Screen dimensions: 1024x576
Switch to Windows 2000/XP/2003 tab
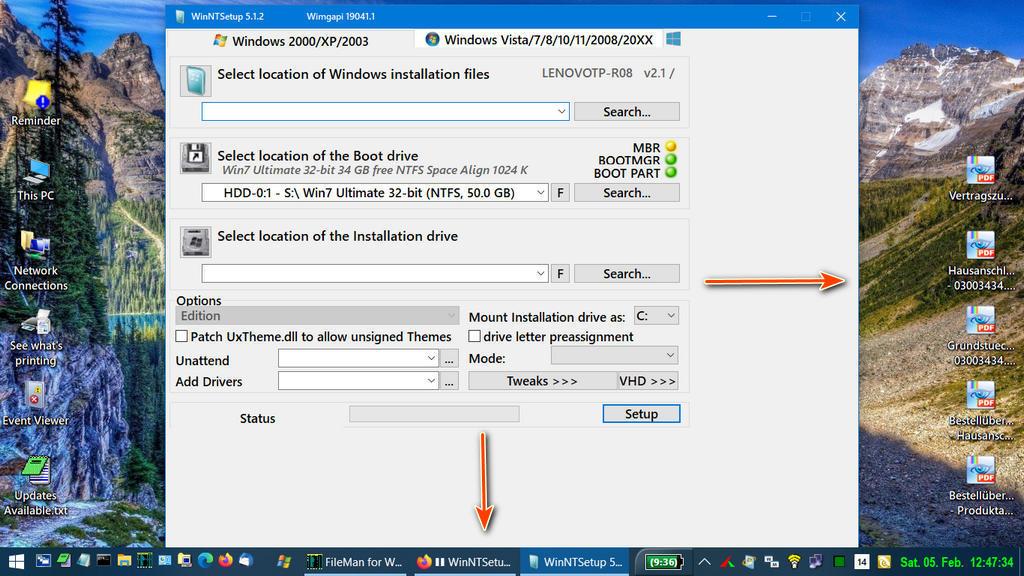[290, 41]
